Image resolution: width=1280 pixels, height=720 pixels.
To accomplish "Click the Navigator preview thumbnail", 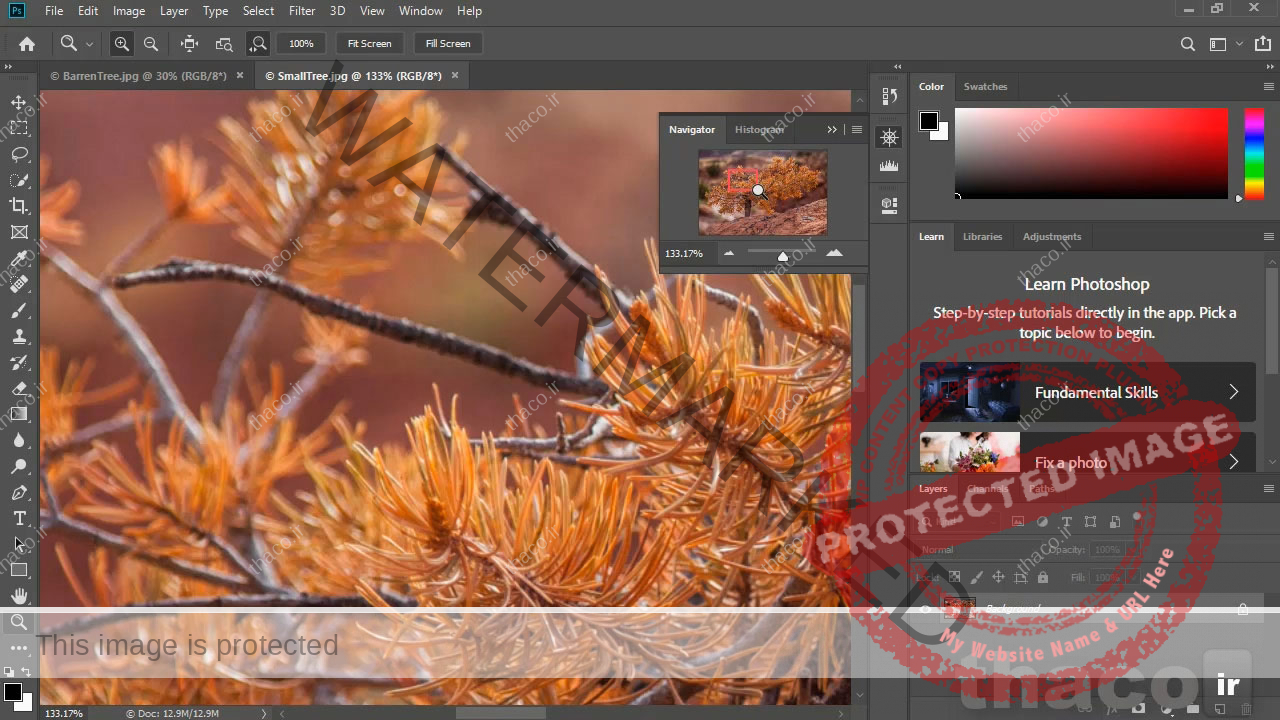I will tap(763, 192).
